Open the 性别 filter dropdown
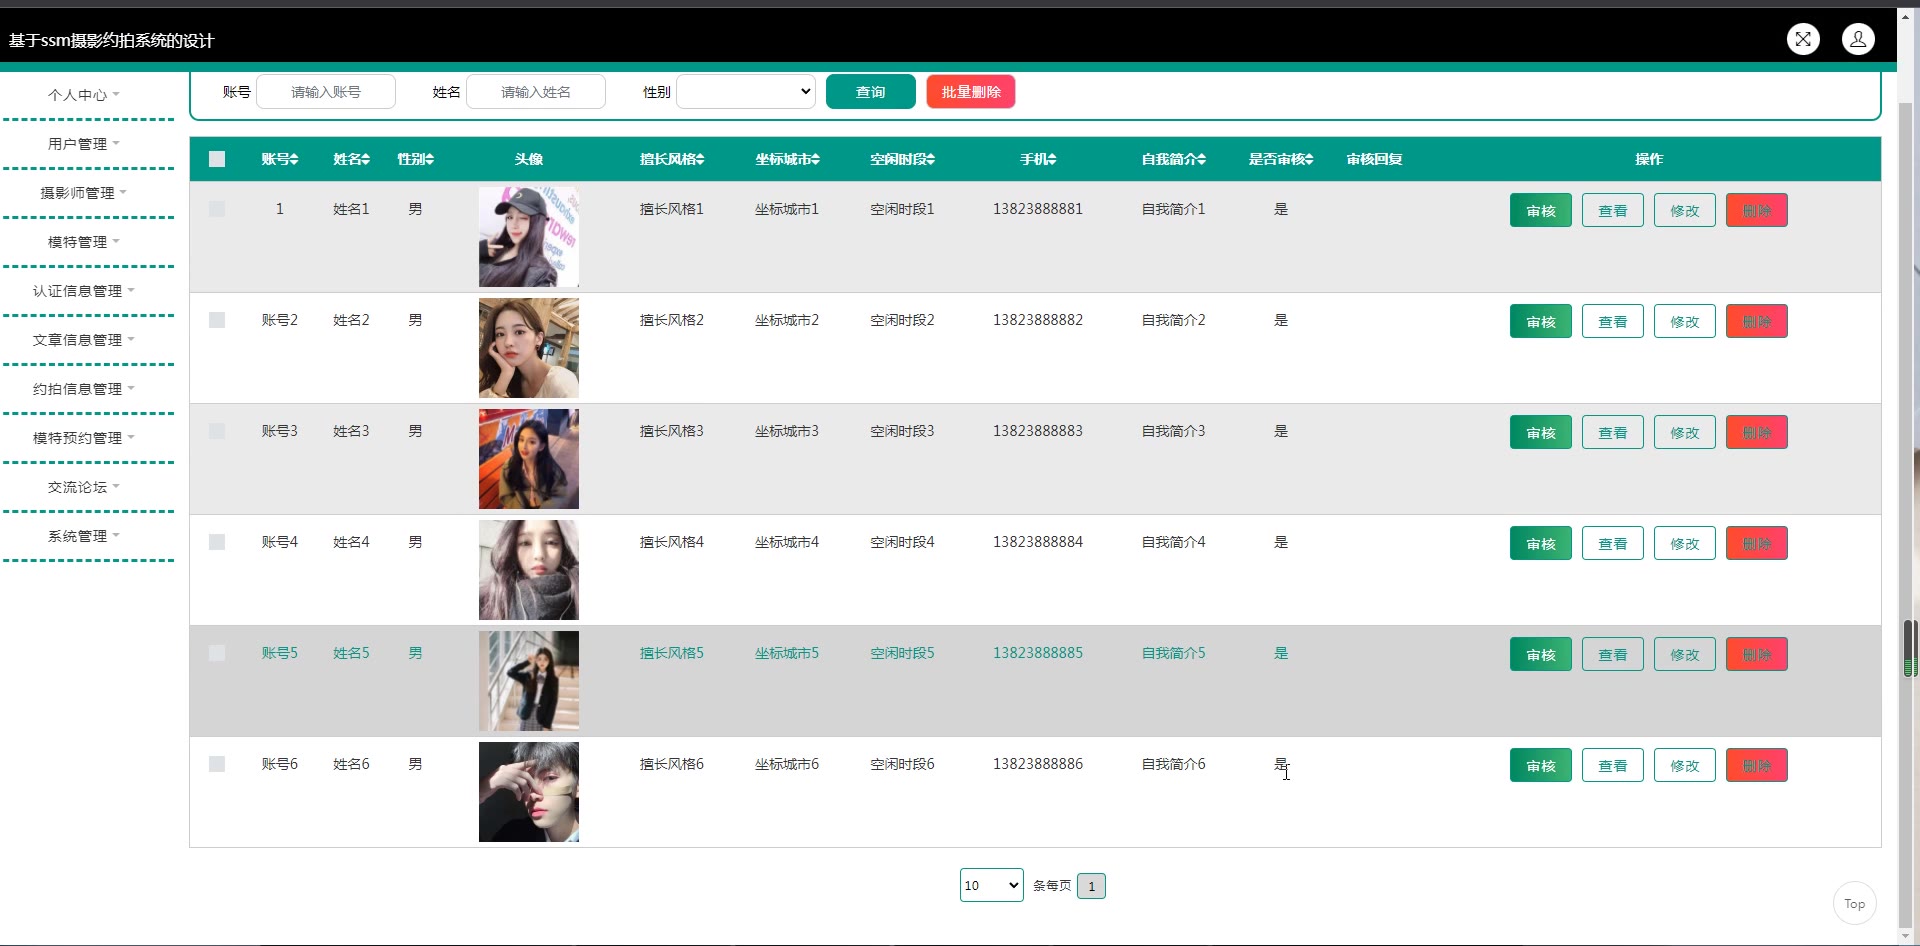Screen dimensions: 1920x946 [746, 92]
